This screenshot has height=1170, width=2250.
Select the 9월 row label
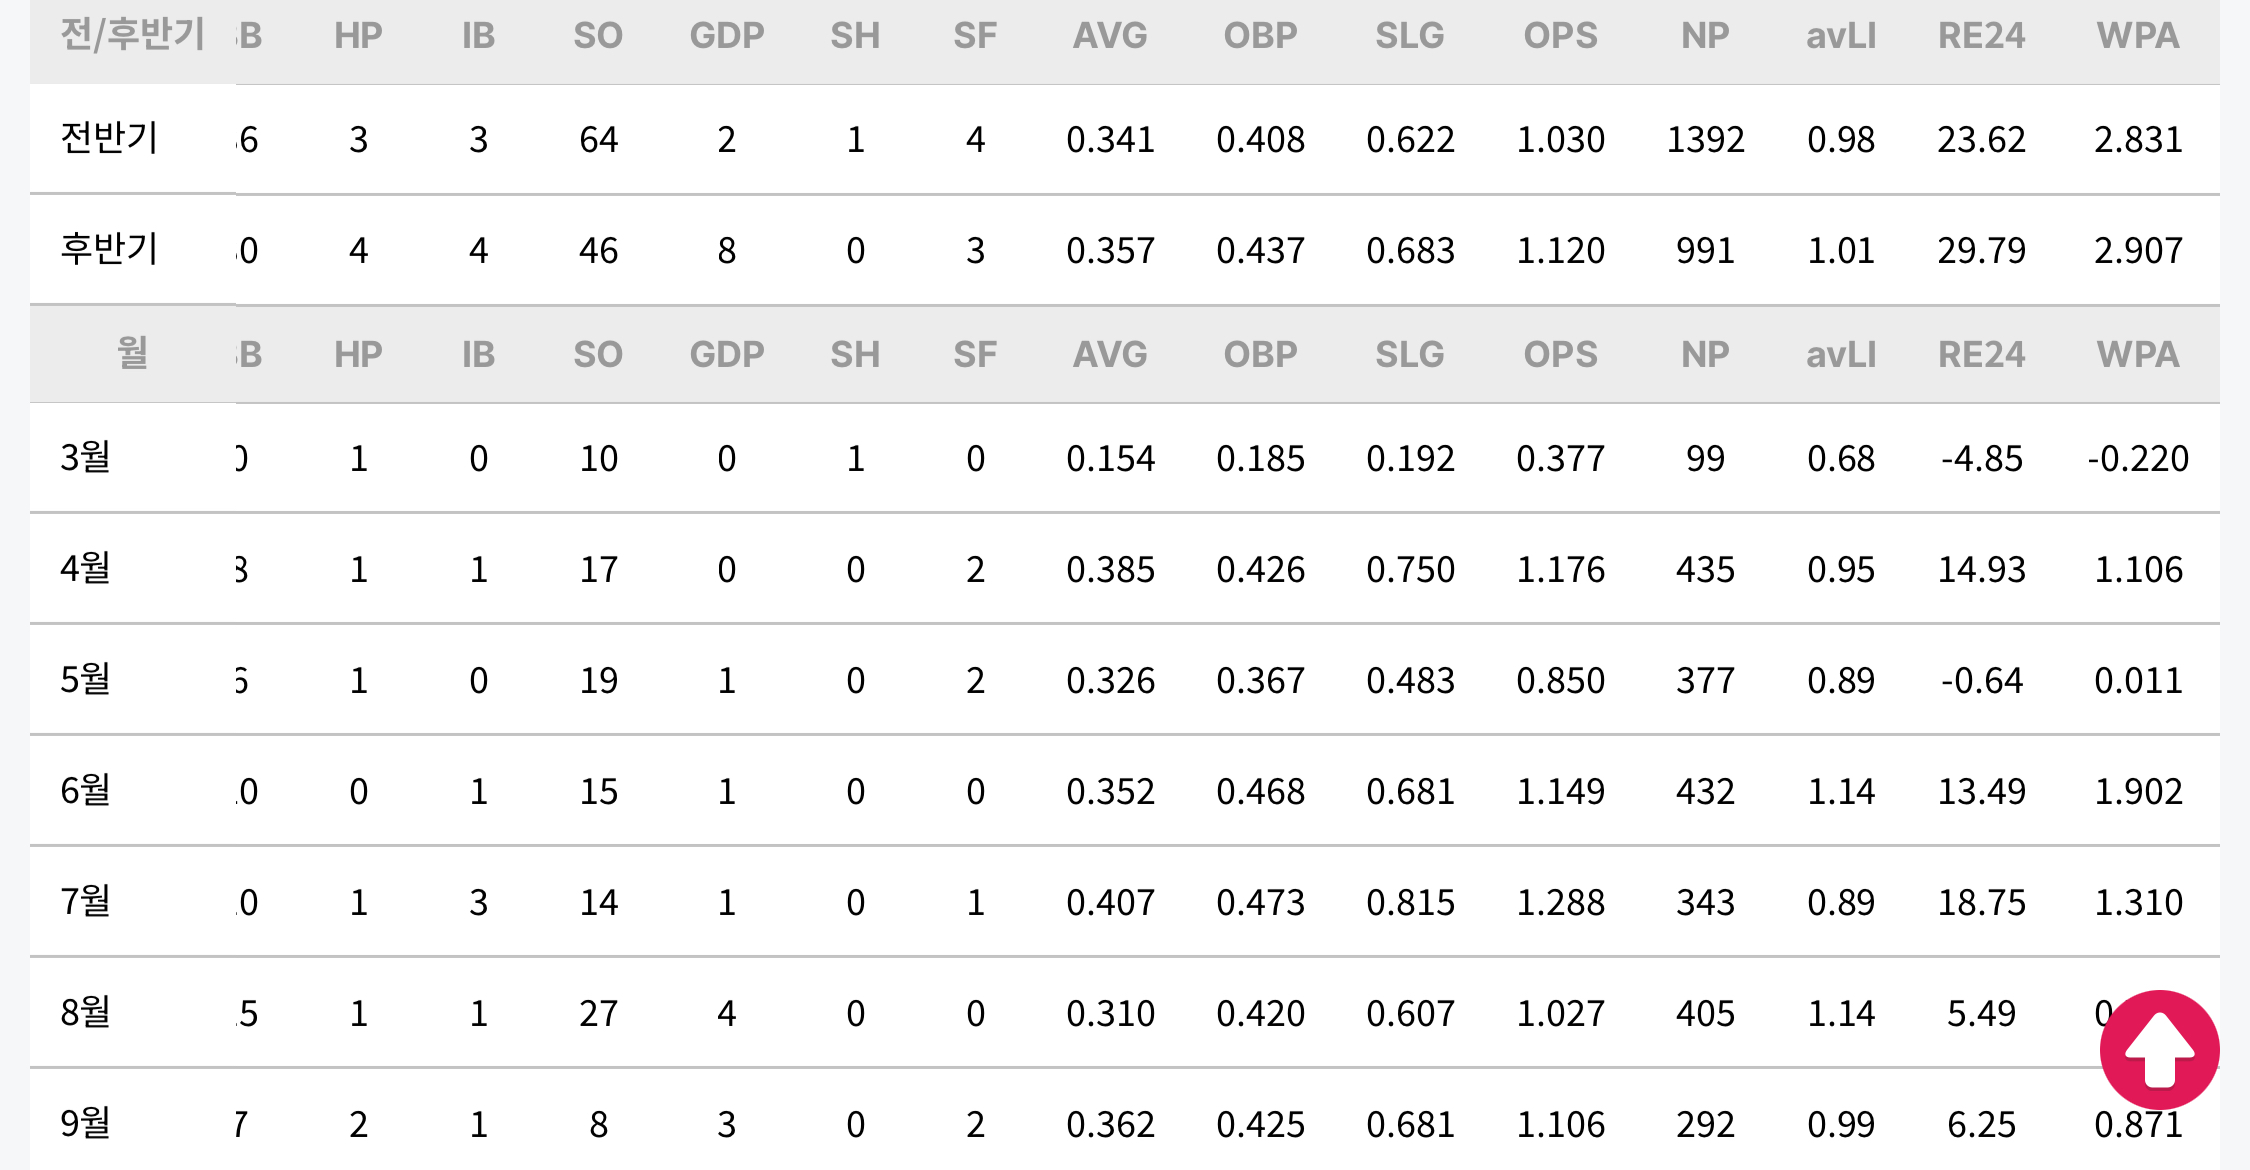point(85,1123)
